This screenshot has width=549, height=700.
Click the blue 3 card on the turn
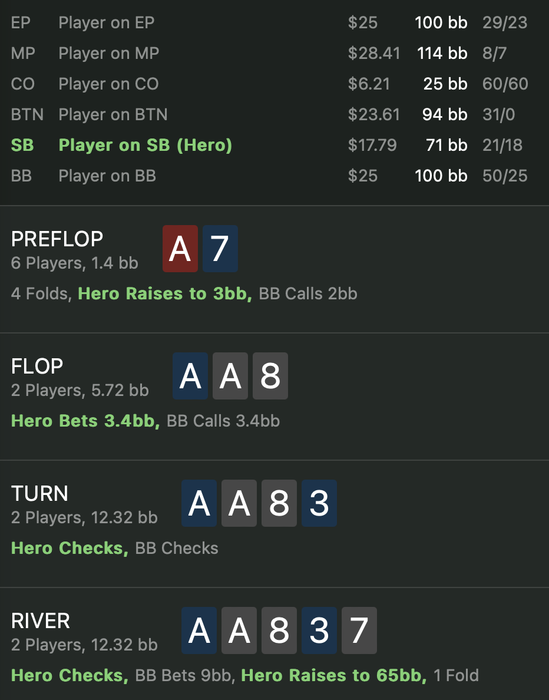tap(319, 503)
